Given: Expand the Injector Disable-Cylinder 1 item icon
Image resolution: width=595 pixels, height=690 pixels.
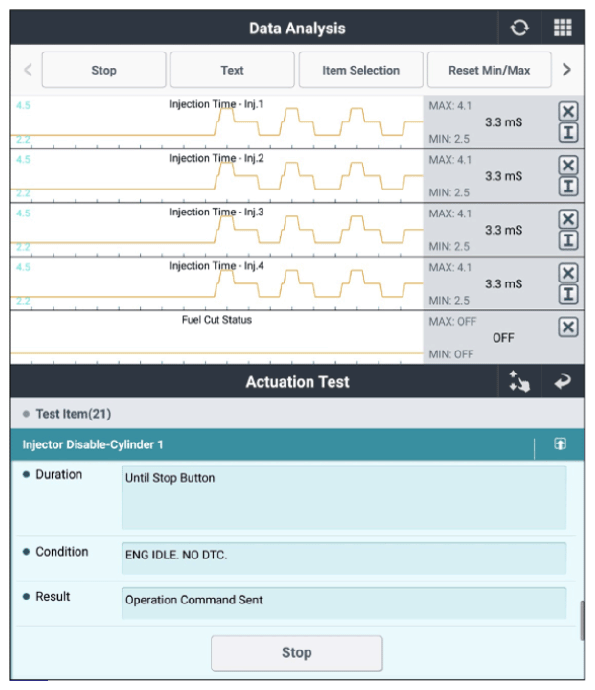Looking at the screenshot, I should 560,444.
